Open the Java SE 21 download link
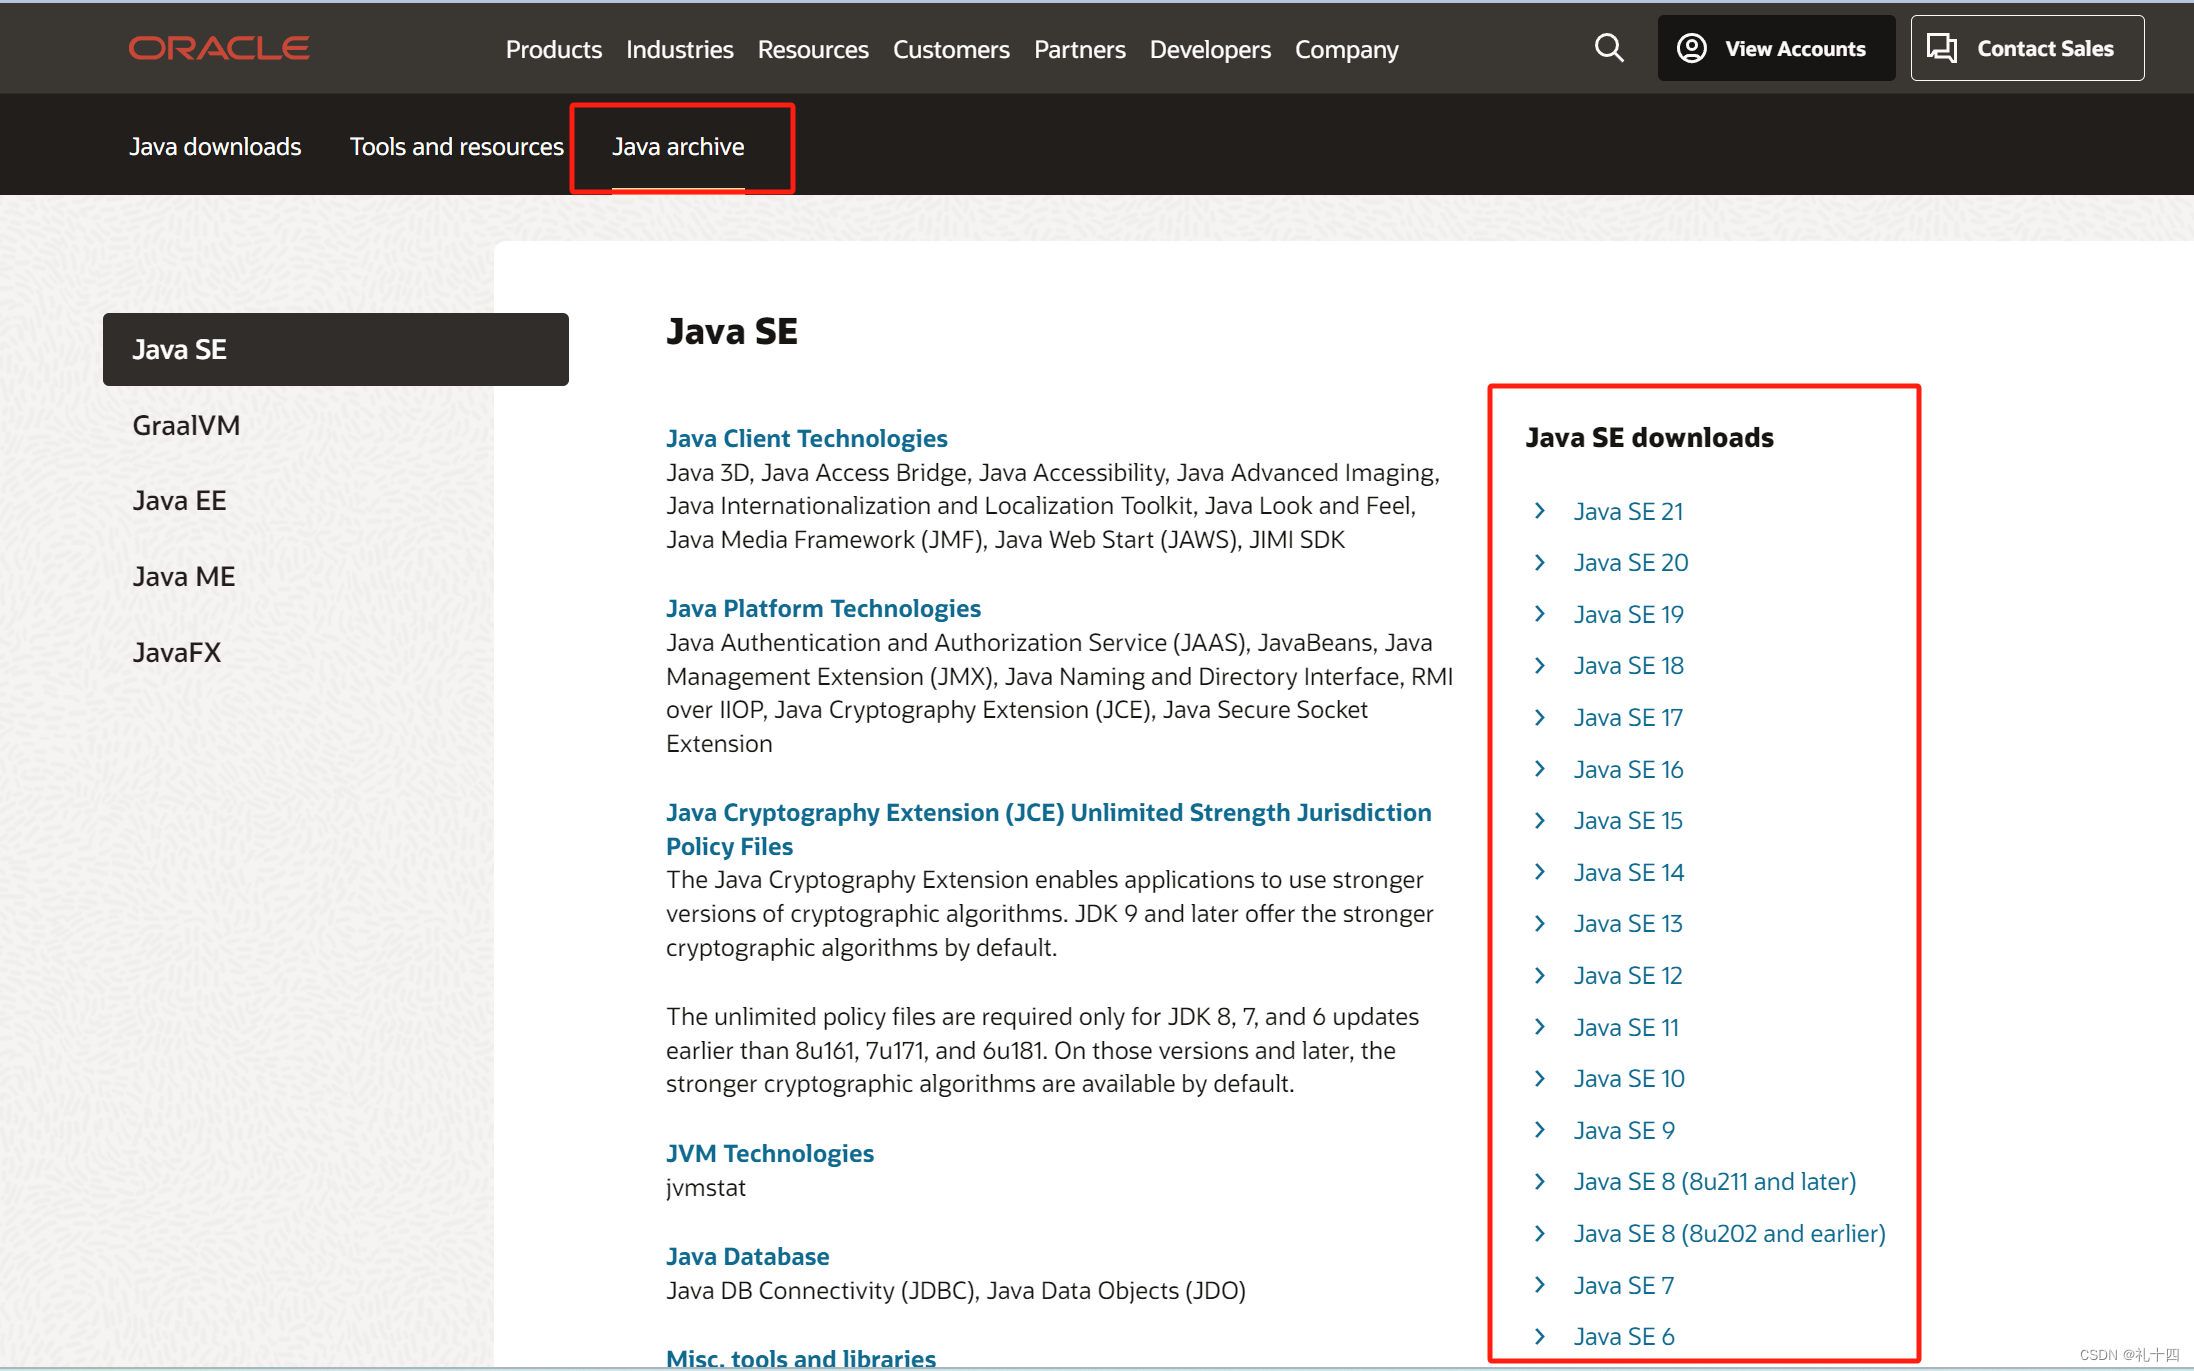The height and width of the screenshot is (1371, 2194). point(1628,511)
